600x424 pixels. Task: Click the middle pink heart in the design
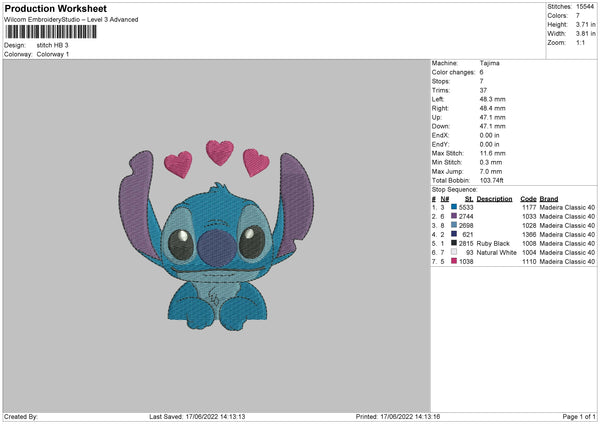(219, 151)
